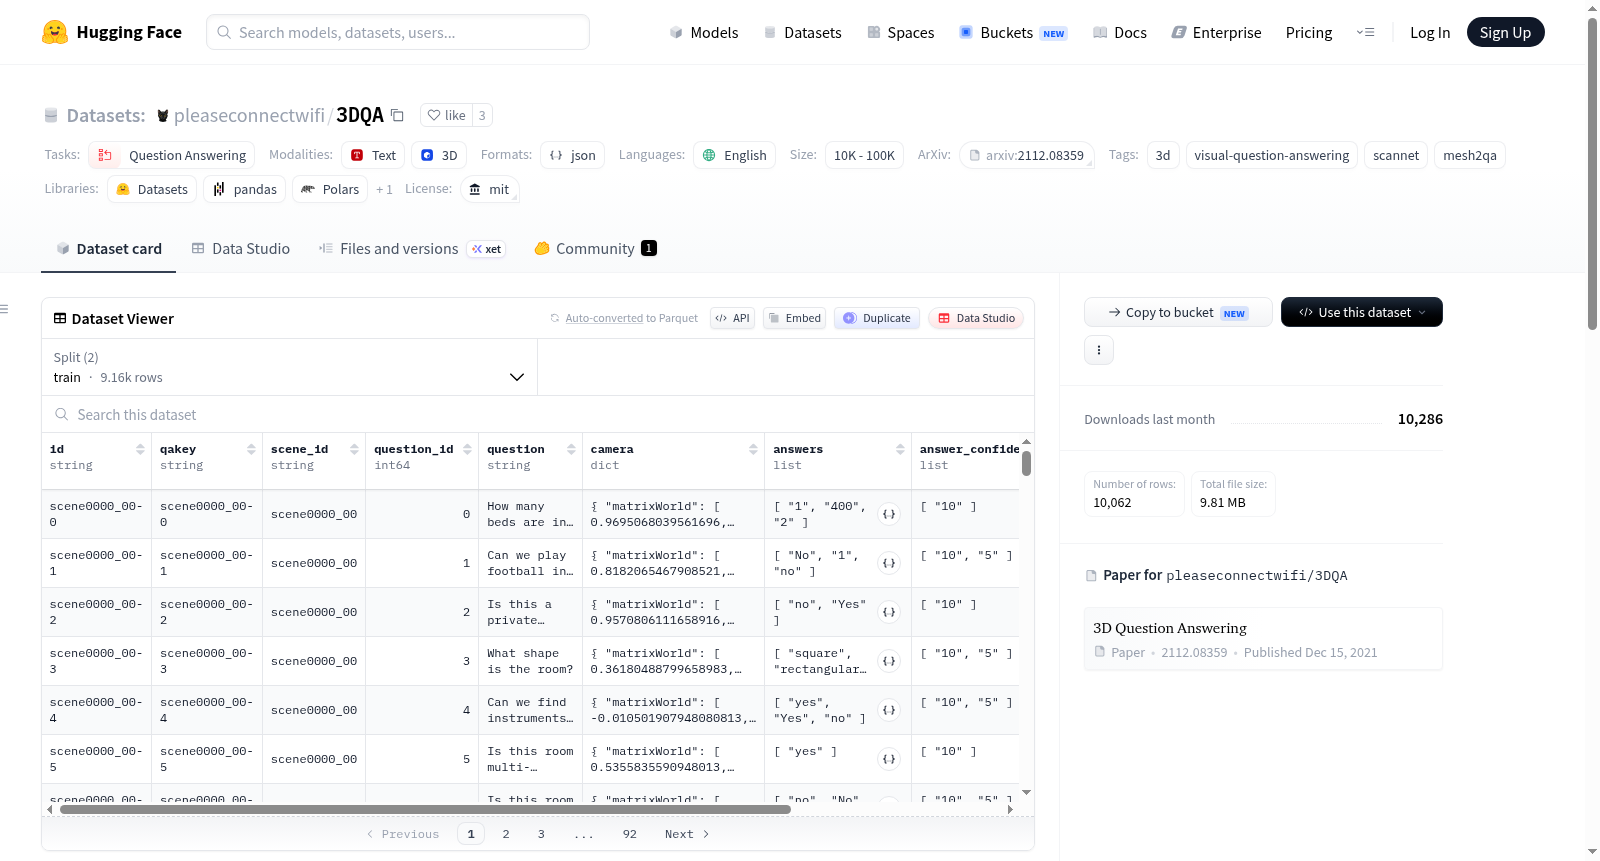This screenshot has height=861, width=1600.
Task: Click the Duplicate button
Action: tap(877, 318)
